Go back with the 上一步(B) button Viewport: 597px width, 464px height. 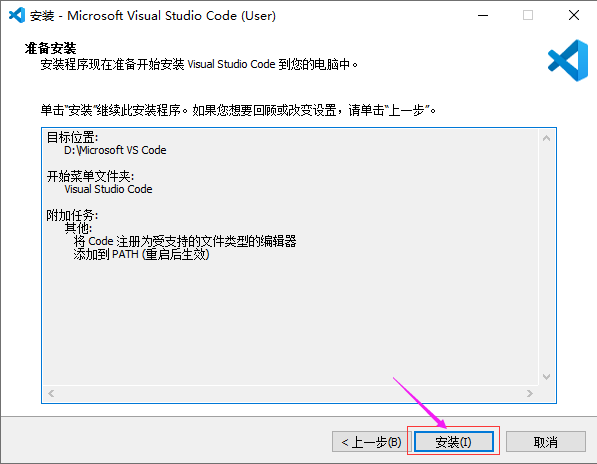tap(371, 442)
